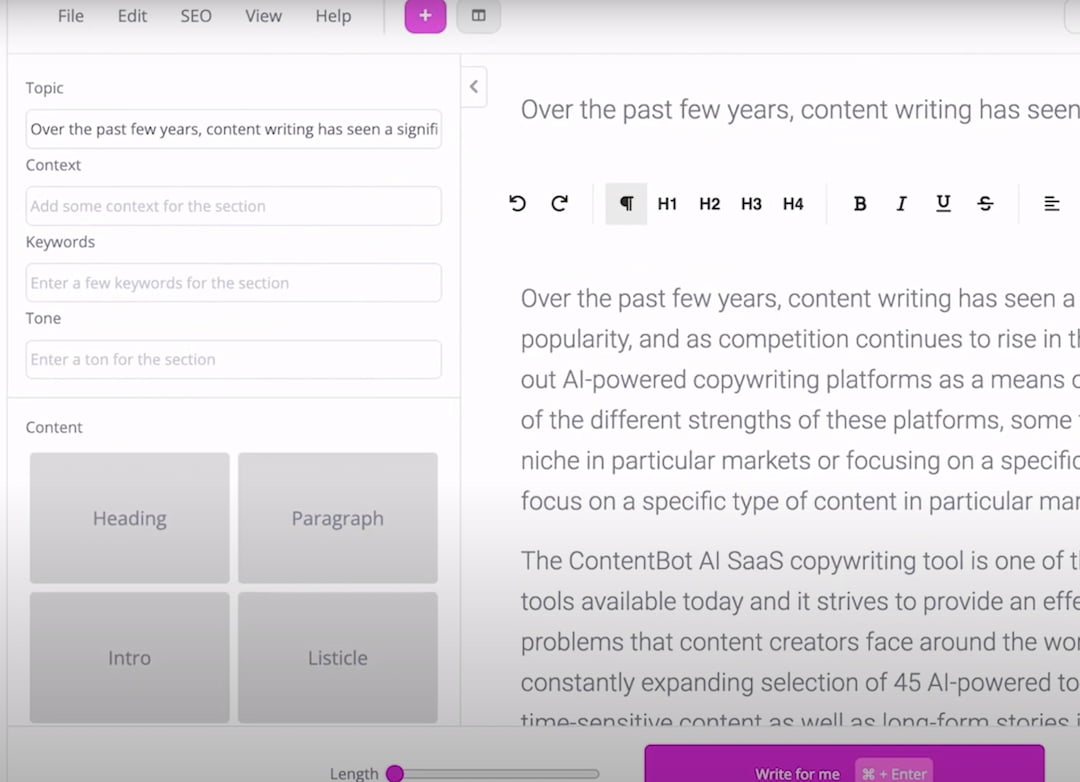This screenshot has height=782, width=1080.
Task: Collapse the sidebar with the chevron arrow
Action: click(474, 87)
